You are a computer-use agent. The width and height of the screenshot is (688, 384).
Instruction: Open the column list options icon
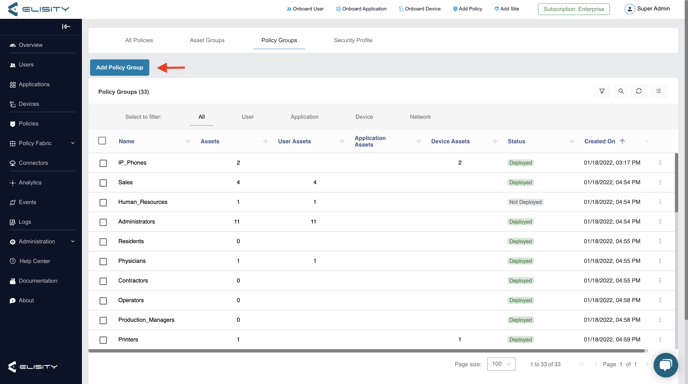(x=658, y=91)
